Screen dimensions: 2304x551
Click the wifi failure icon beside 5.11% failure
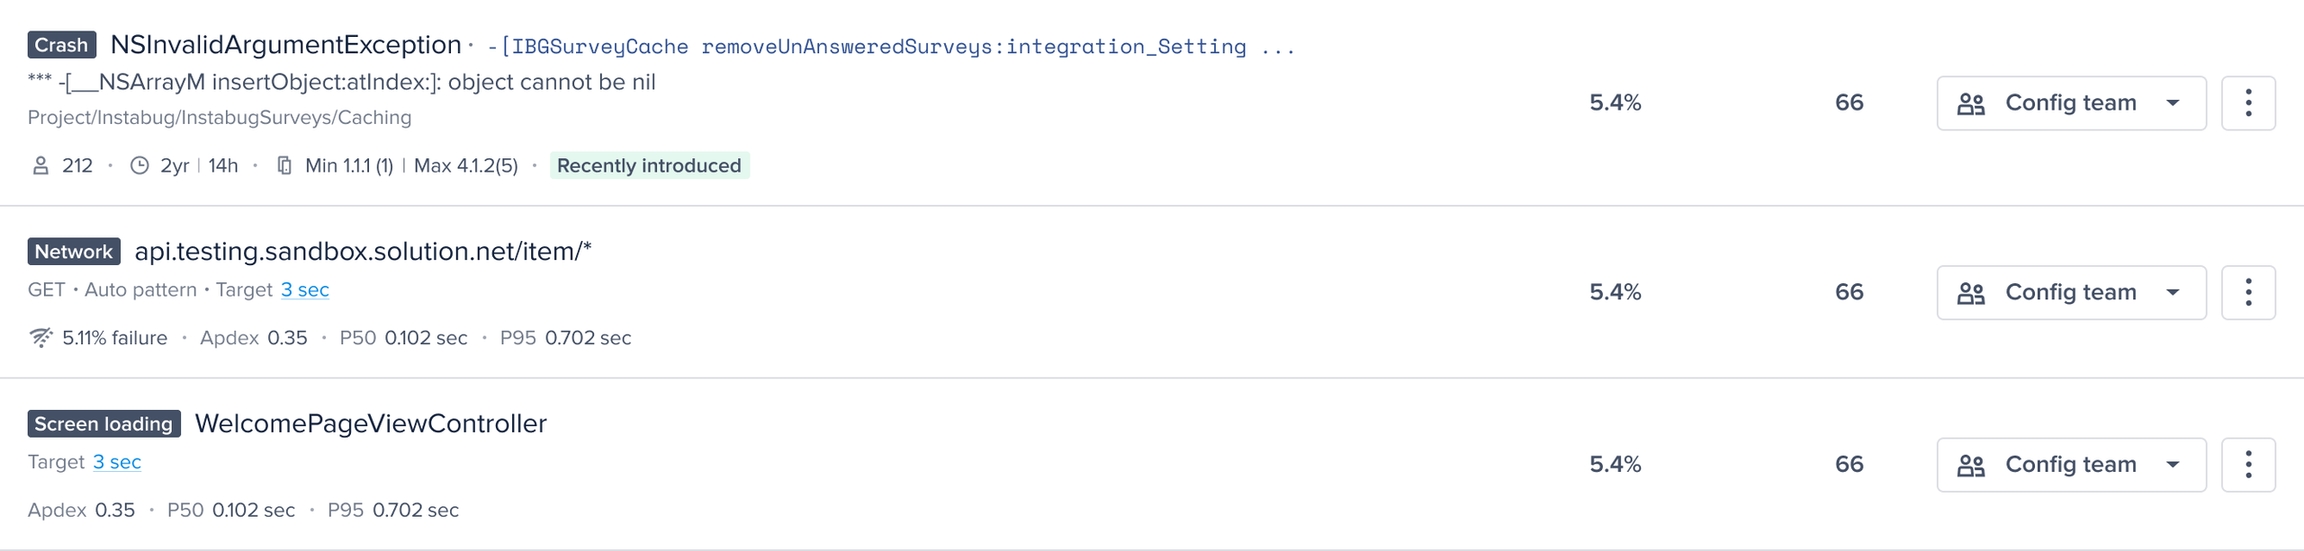41,338
